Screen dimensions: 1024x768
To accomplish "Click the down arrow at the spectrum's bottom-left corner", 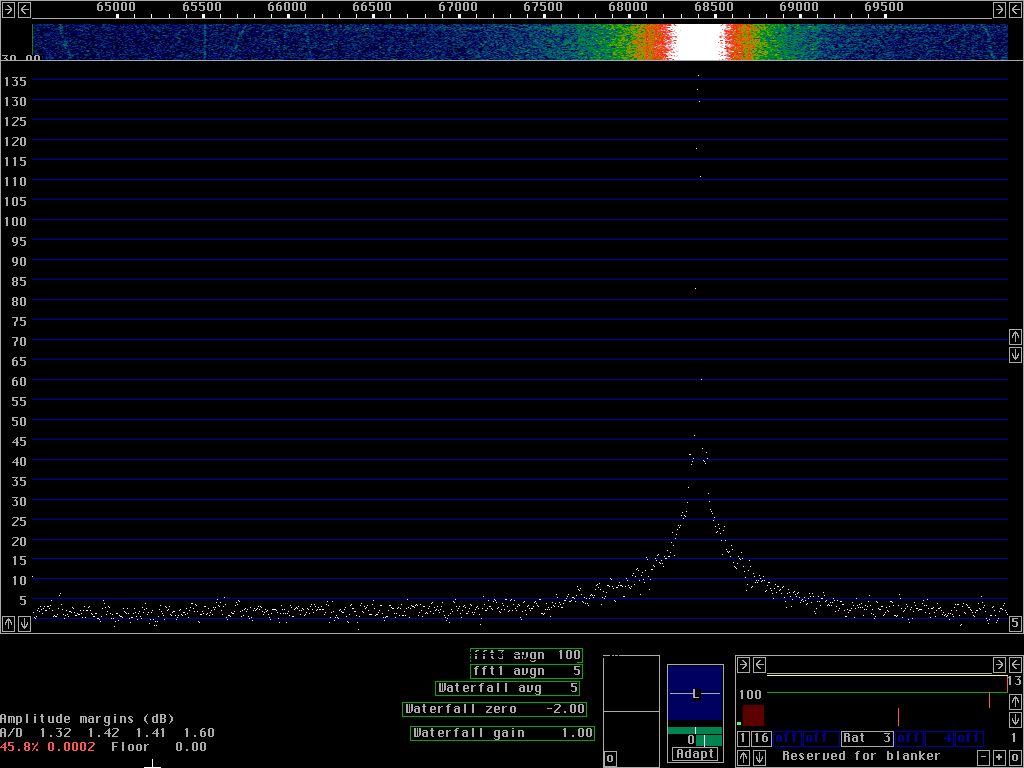I will 24,623.
